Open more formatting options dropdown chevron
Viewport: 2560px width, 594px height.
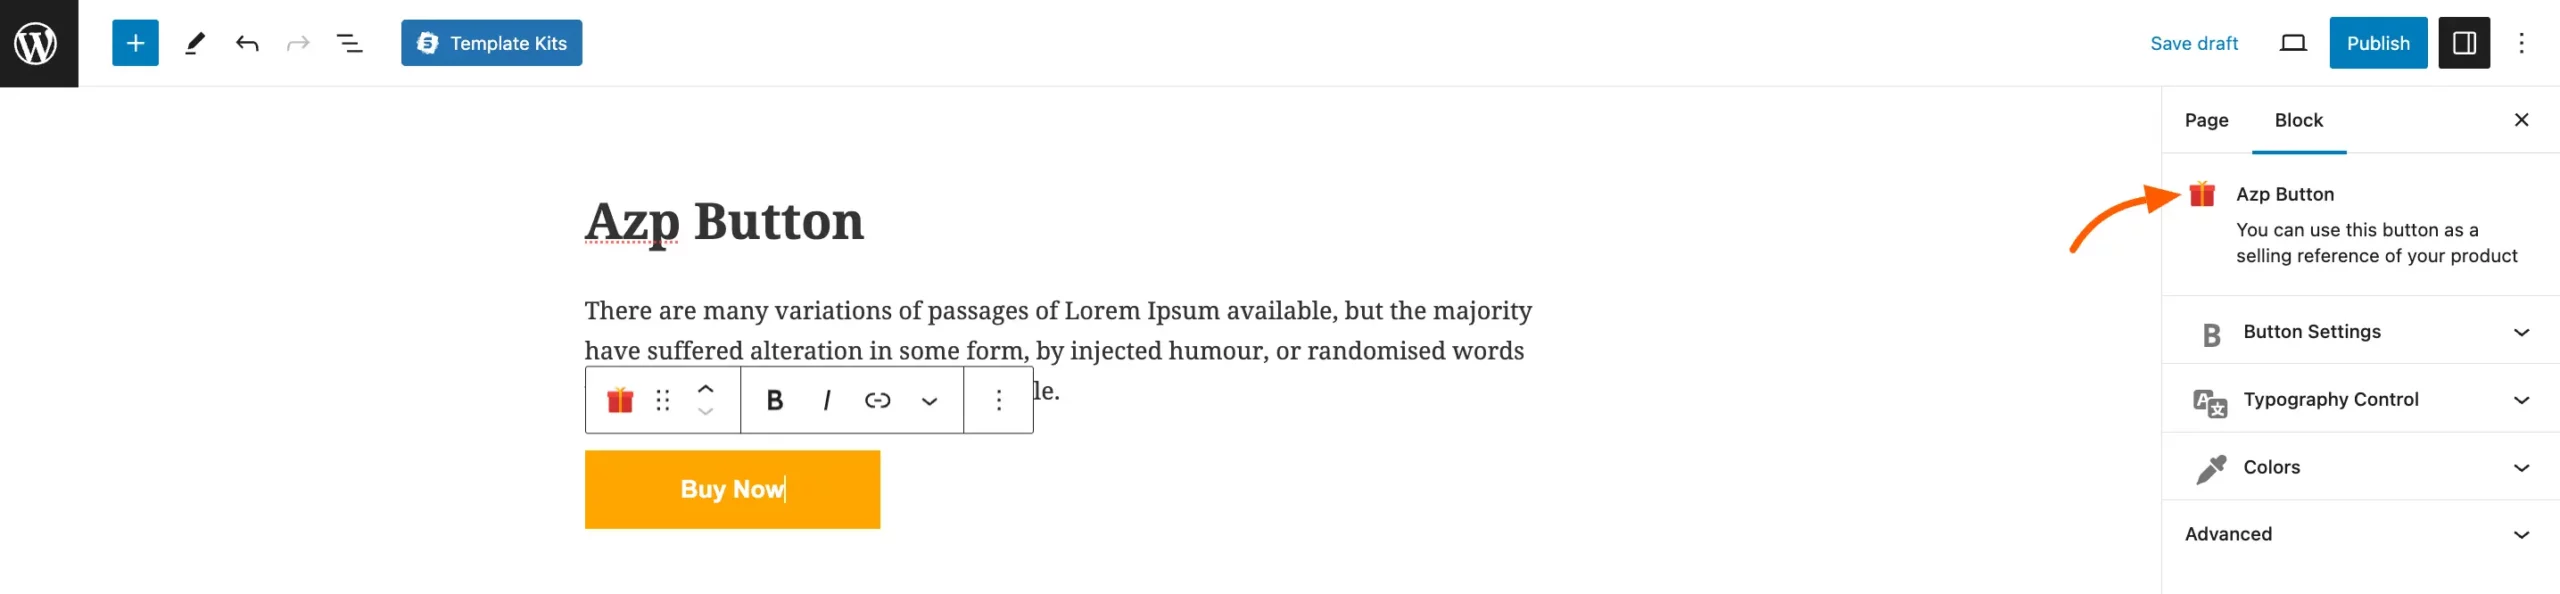929,401
